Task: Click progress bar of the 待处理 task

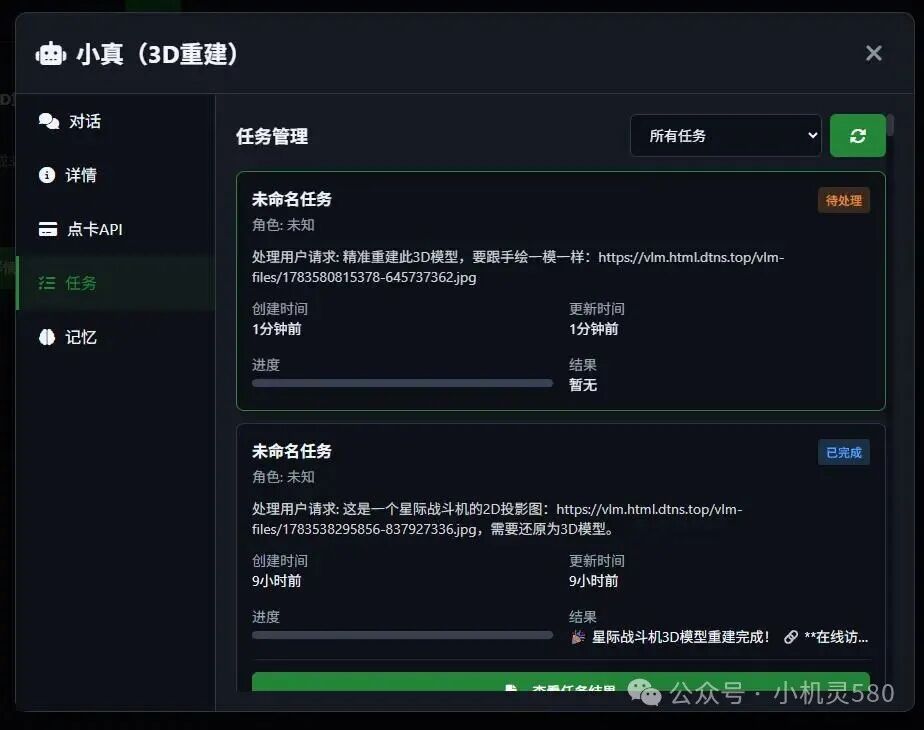Action: pyautogui.click(x=402, y=383)
